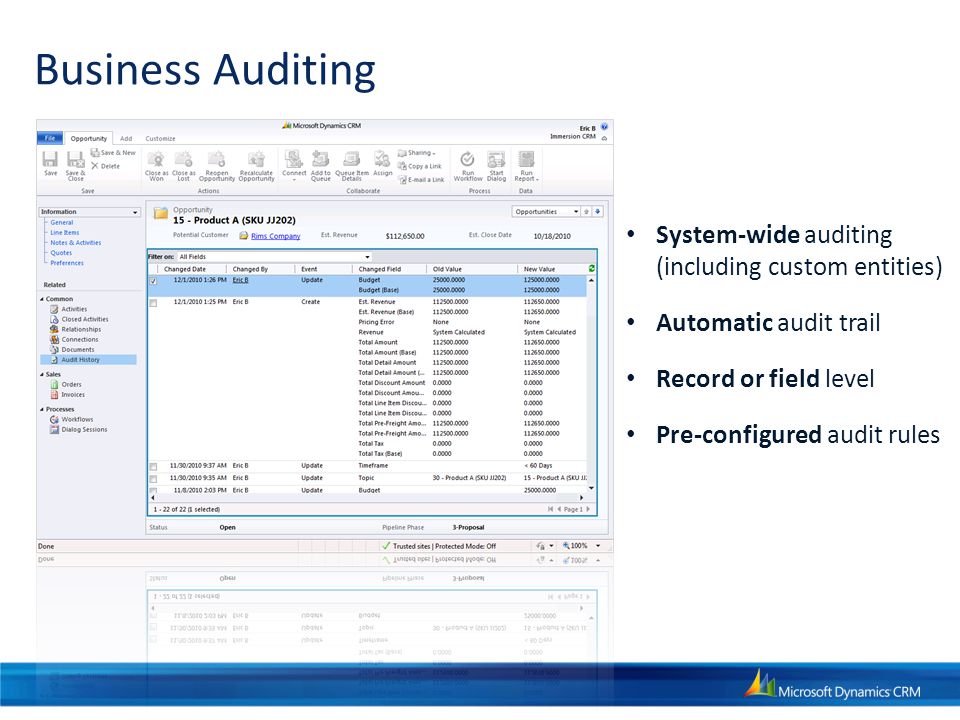The width and height of the screenshot is (960, 720).
Task: Go to first page of audit grid
Action: click(x=550, y=509)
